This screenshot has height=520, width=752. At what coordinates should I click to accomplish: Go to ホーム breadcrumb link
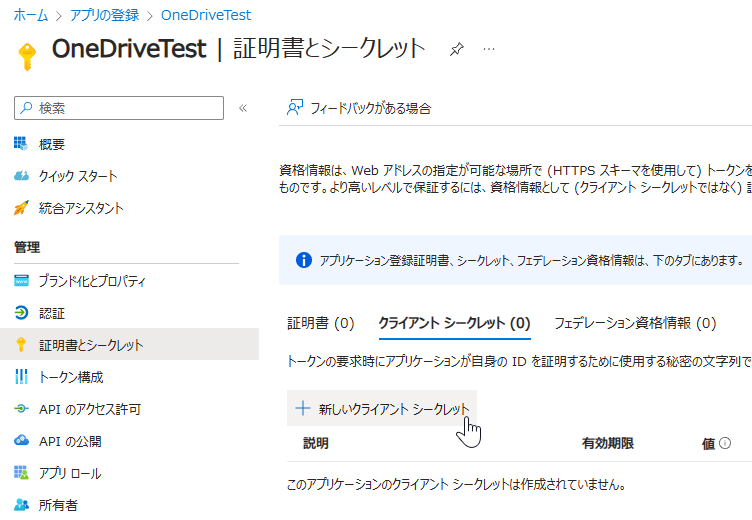point(31,15)
